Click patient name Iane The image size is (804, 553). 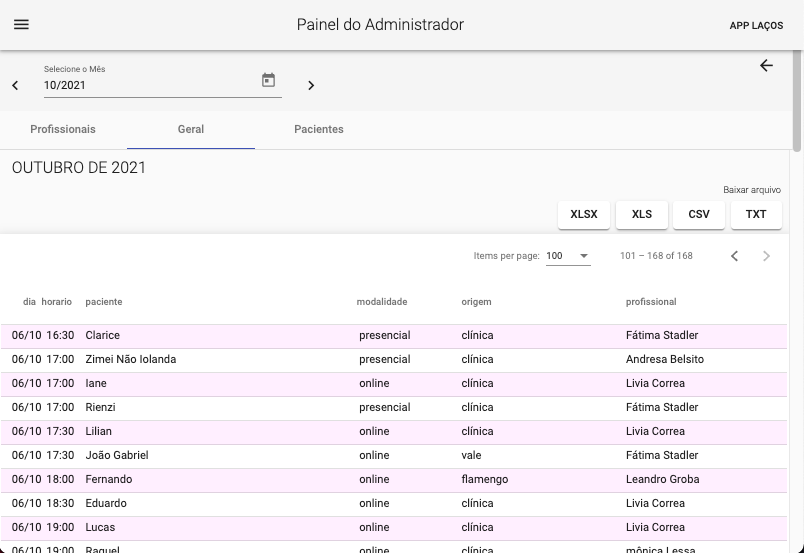coord(96,383)
